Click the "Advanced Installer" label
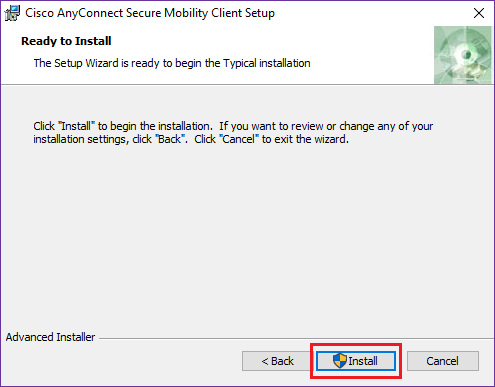 pyautogui.click(x=50, y=337)
